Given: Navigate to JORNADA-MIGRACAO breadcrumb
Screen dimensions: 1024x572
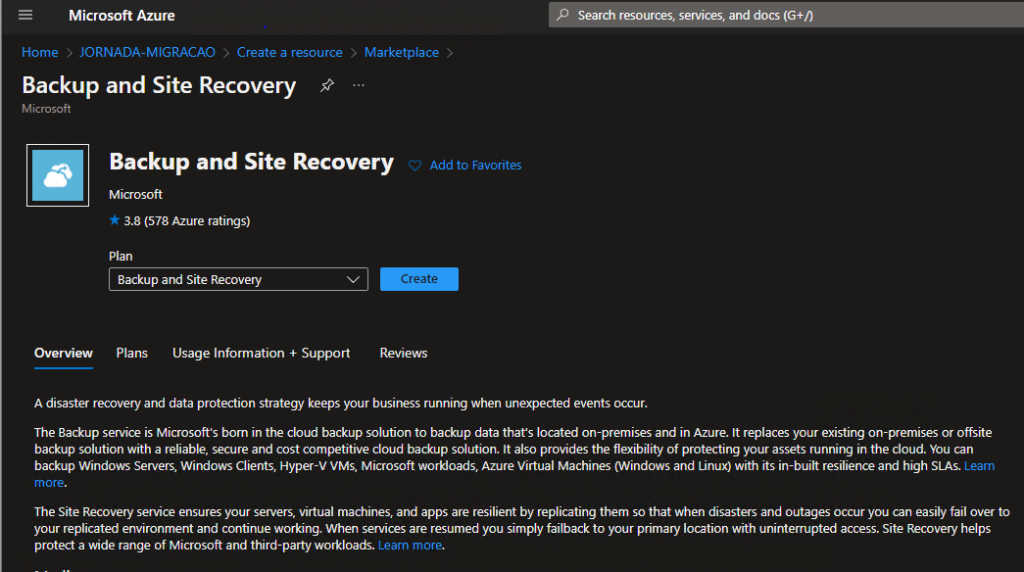Looking at the screenshot, I should tap(147, 52).
